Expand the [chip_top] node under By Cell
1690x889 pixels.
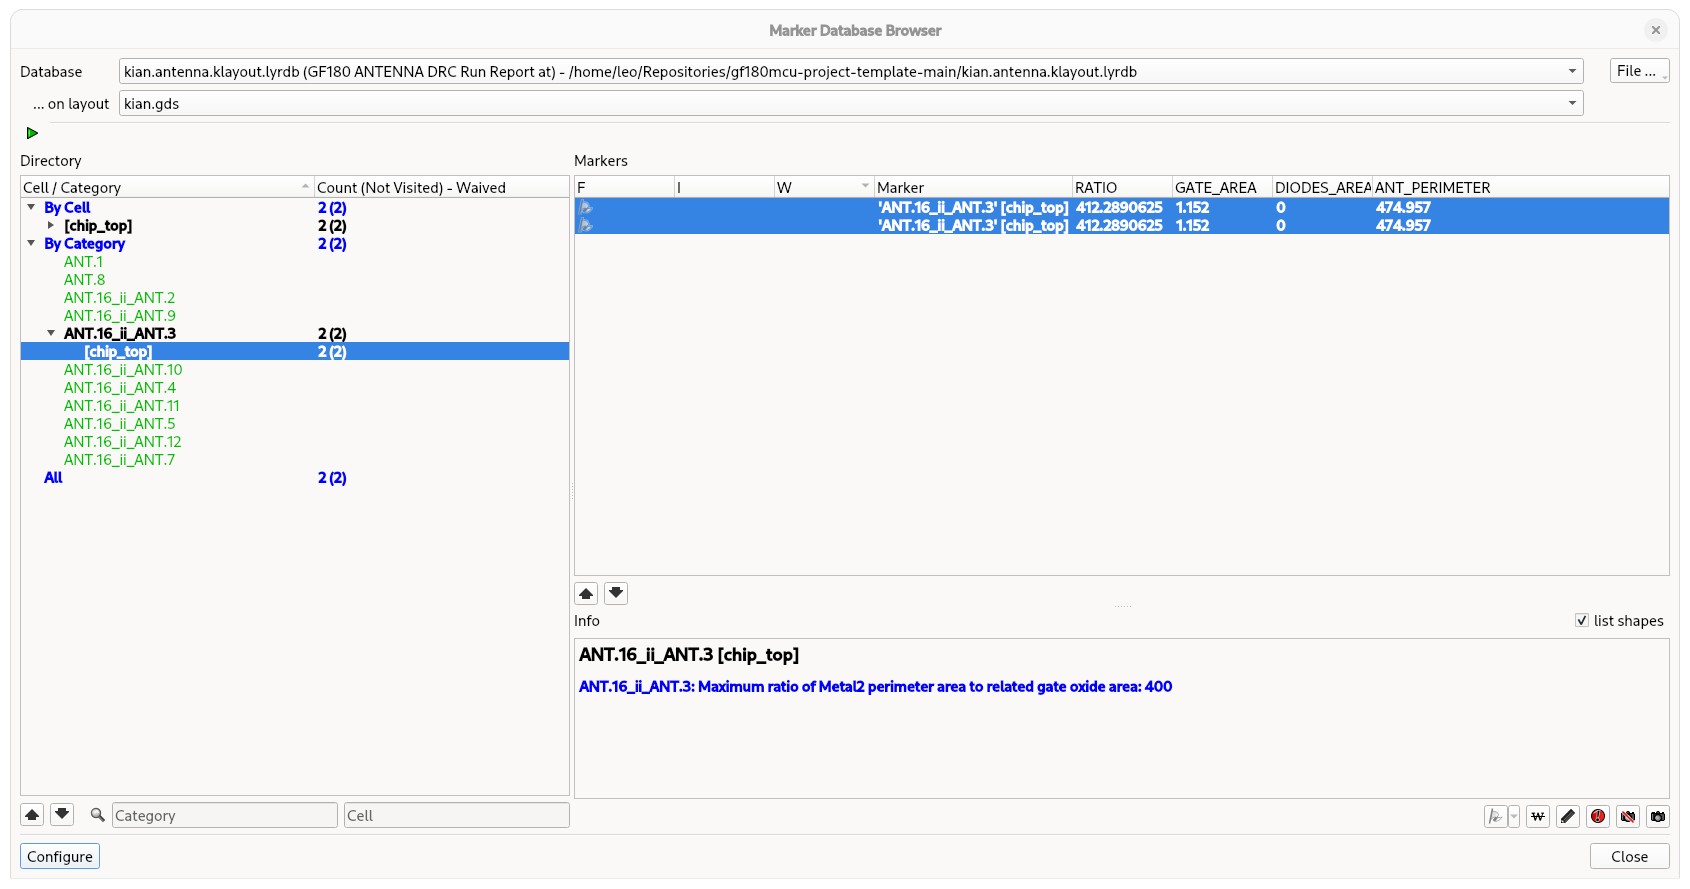pos(51,226)
